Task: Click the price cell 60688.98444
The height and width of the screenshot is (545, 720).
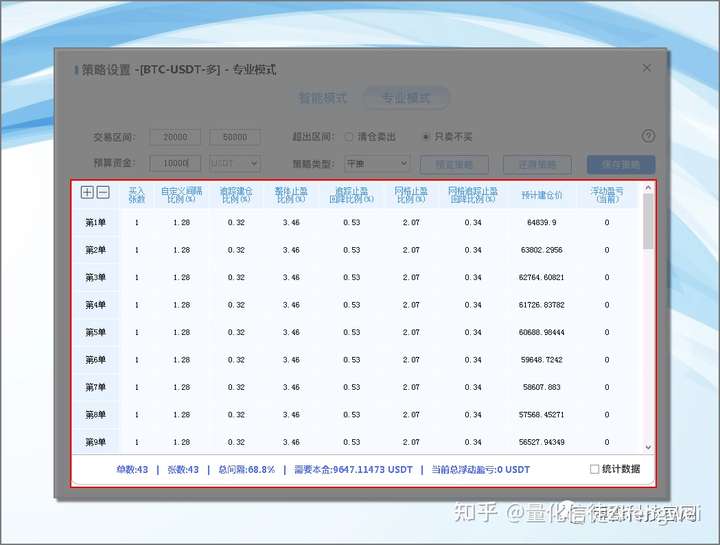Action: pos(542,332)
